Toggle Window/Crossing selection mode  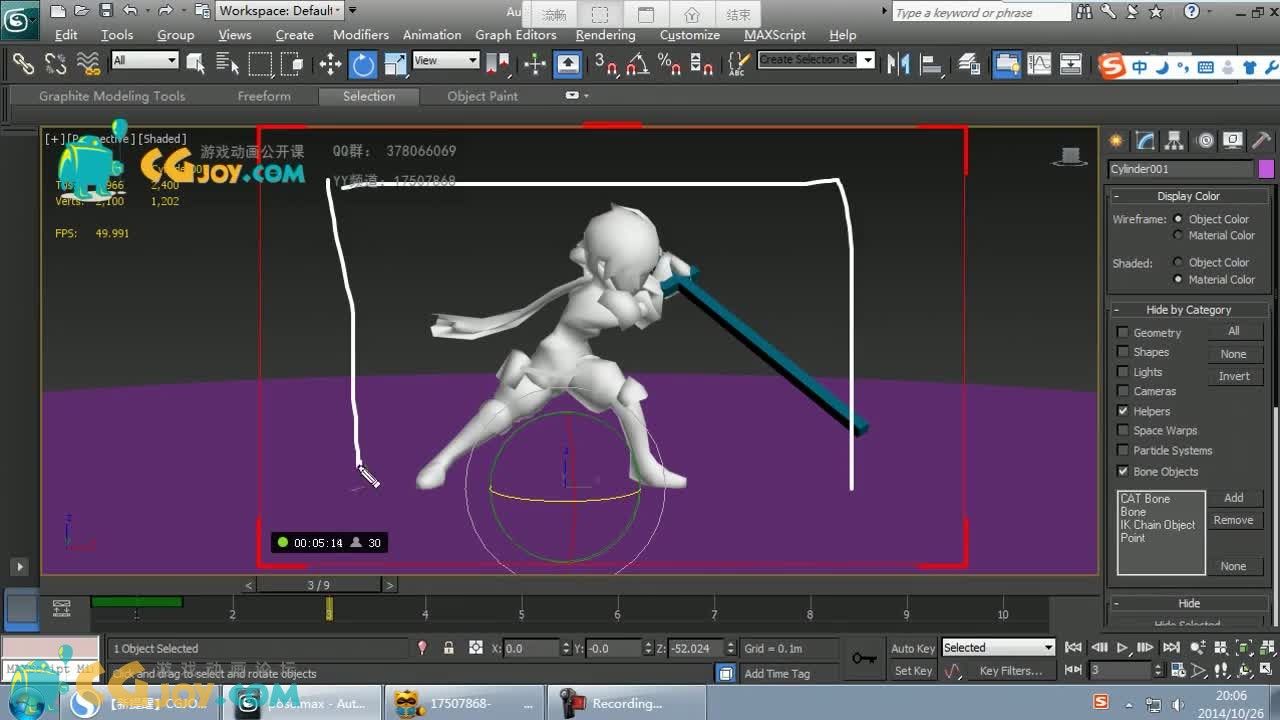click(292, 63)
